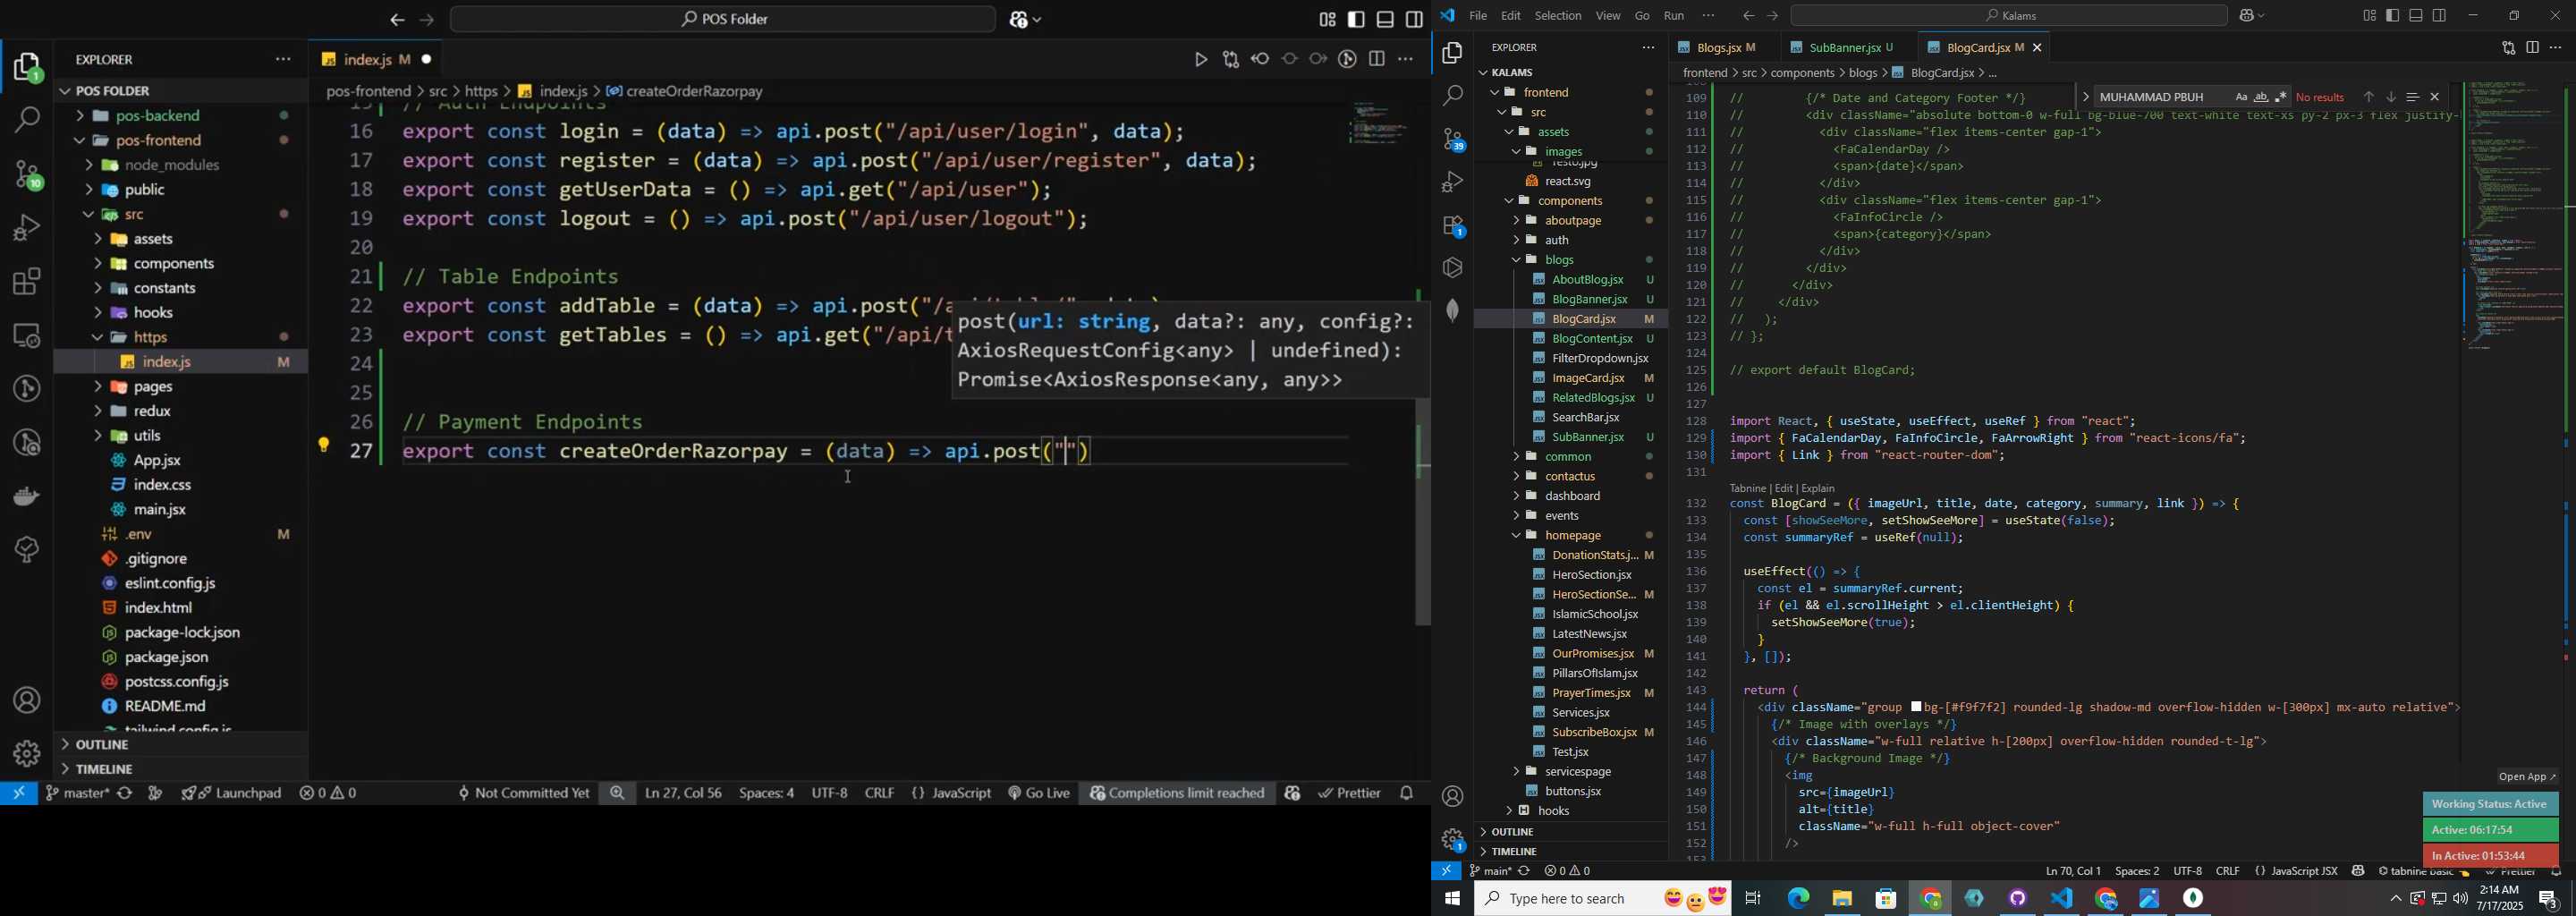
Task: Open Run and Debug in POS Folder window
Action: point(27,228)
